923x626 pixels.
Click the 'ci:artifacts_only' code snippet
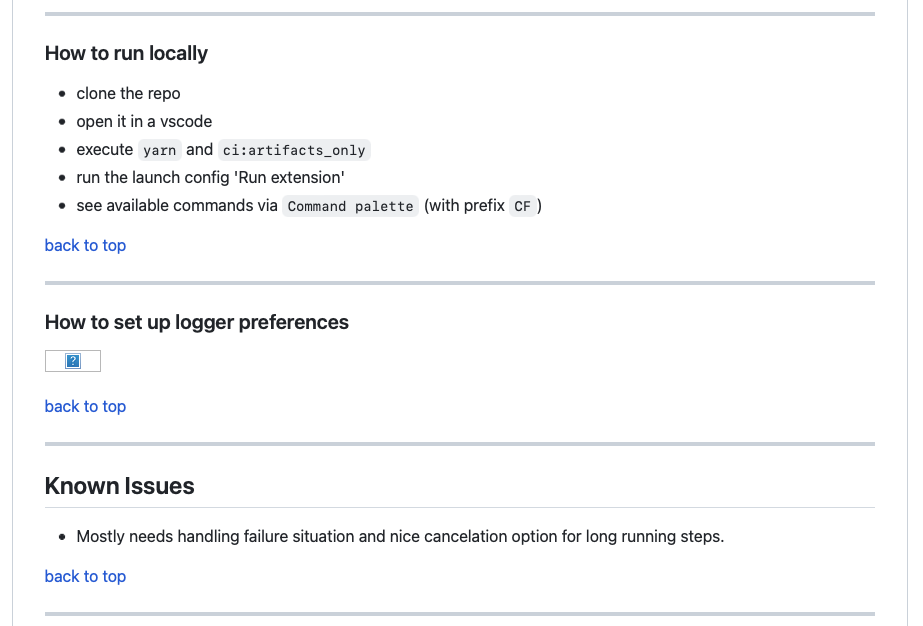tap(294, 150)
